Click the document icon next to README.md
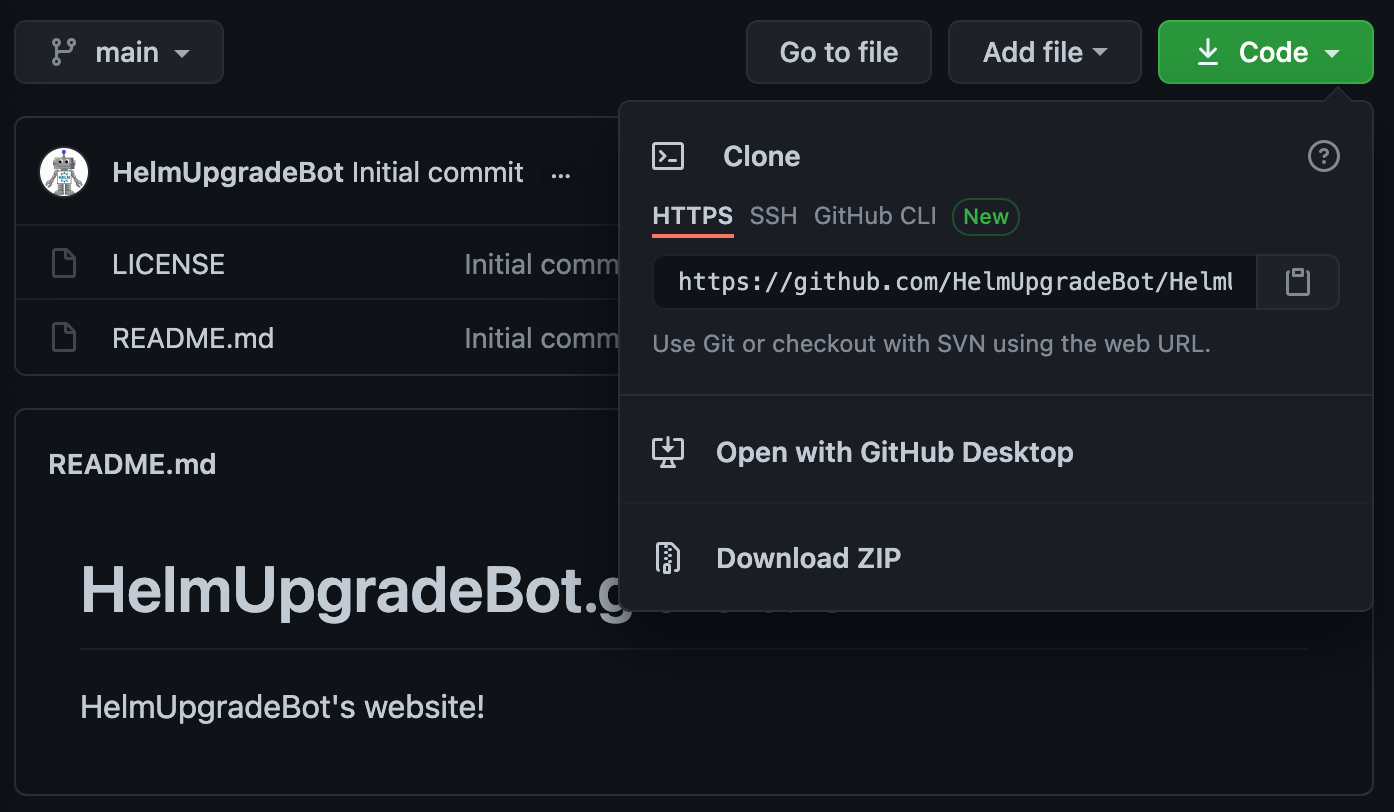1394x812 pixels. point(63,337)
